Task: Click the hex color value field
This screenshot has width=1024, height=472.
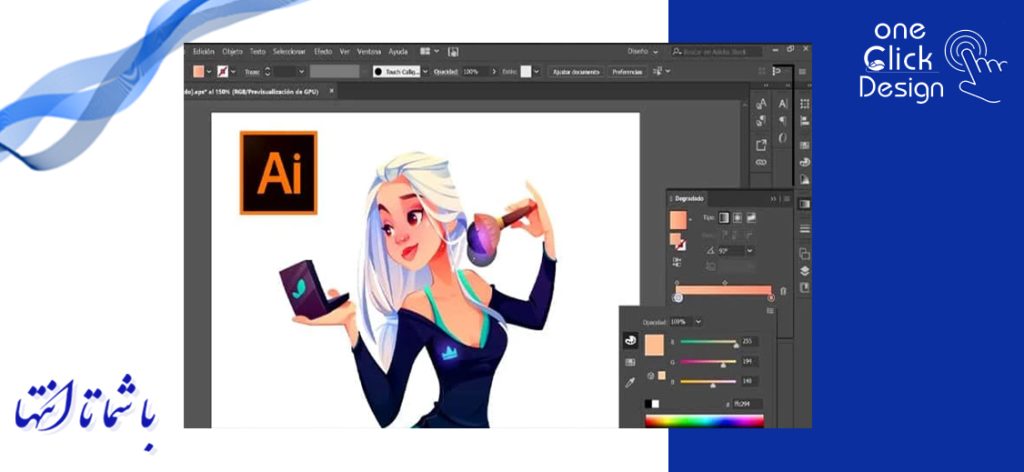Action: (x=748, y=404)
